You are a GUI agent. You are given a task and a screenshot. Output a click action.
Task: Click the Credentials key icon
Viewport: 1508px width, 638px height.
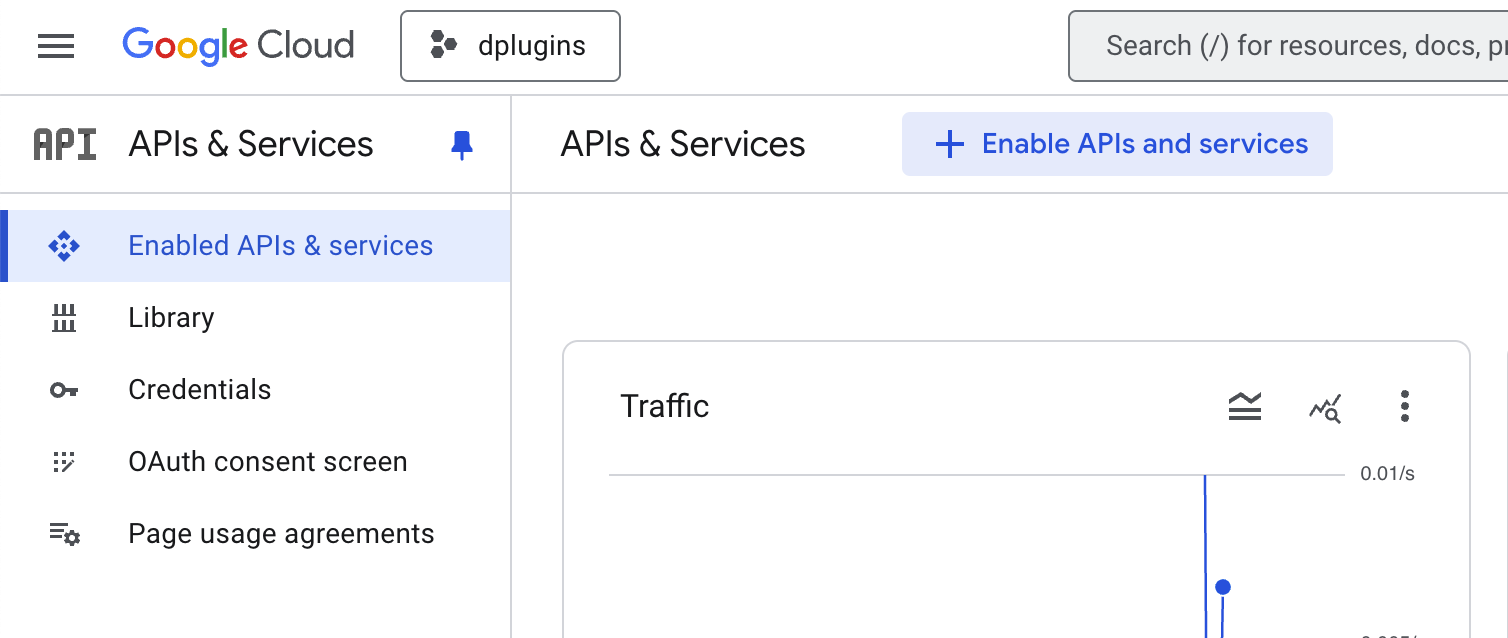click(x=64, y=390)
